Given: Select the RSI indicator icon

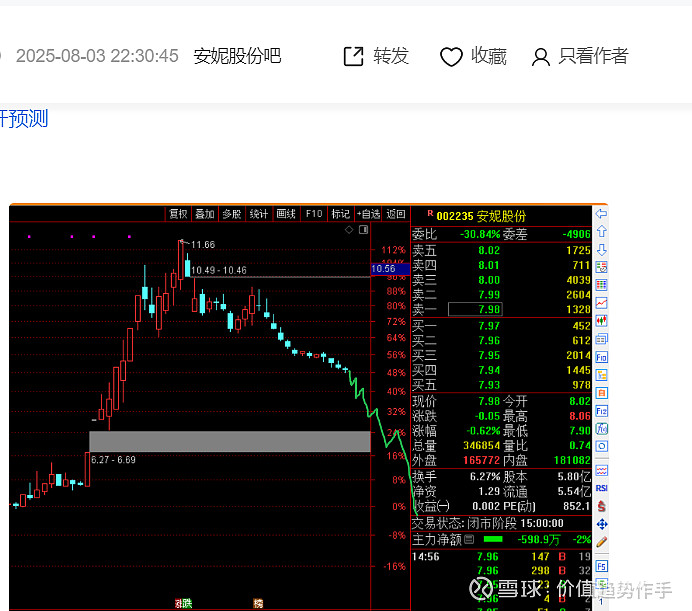Looking at the screenshot, I should pyautogui.click(x=601, y=488).
